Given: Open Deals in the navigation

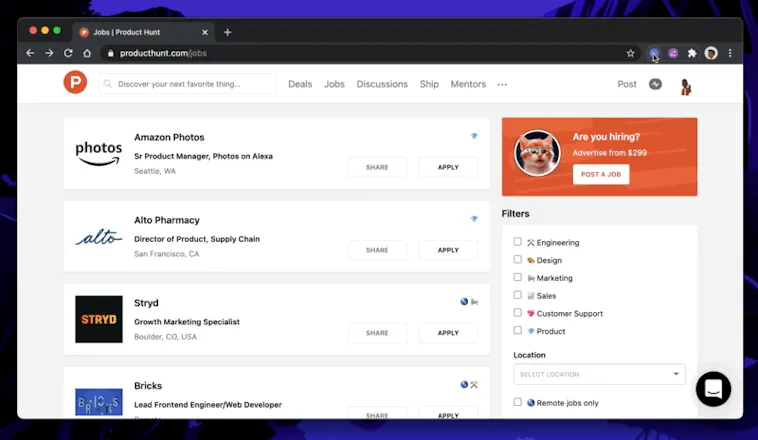Looking at the screenshot, I should [300, 84].
